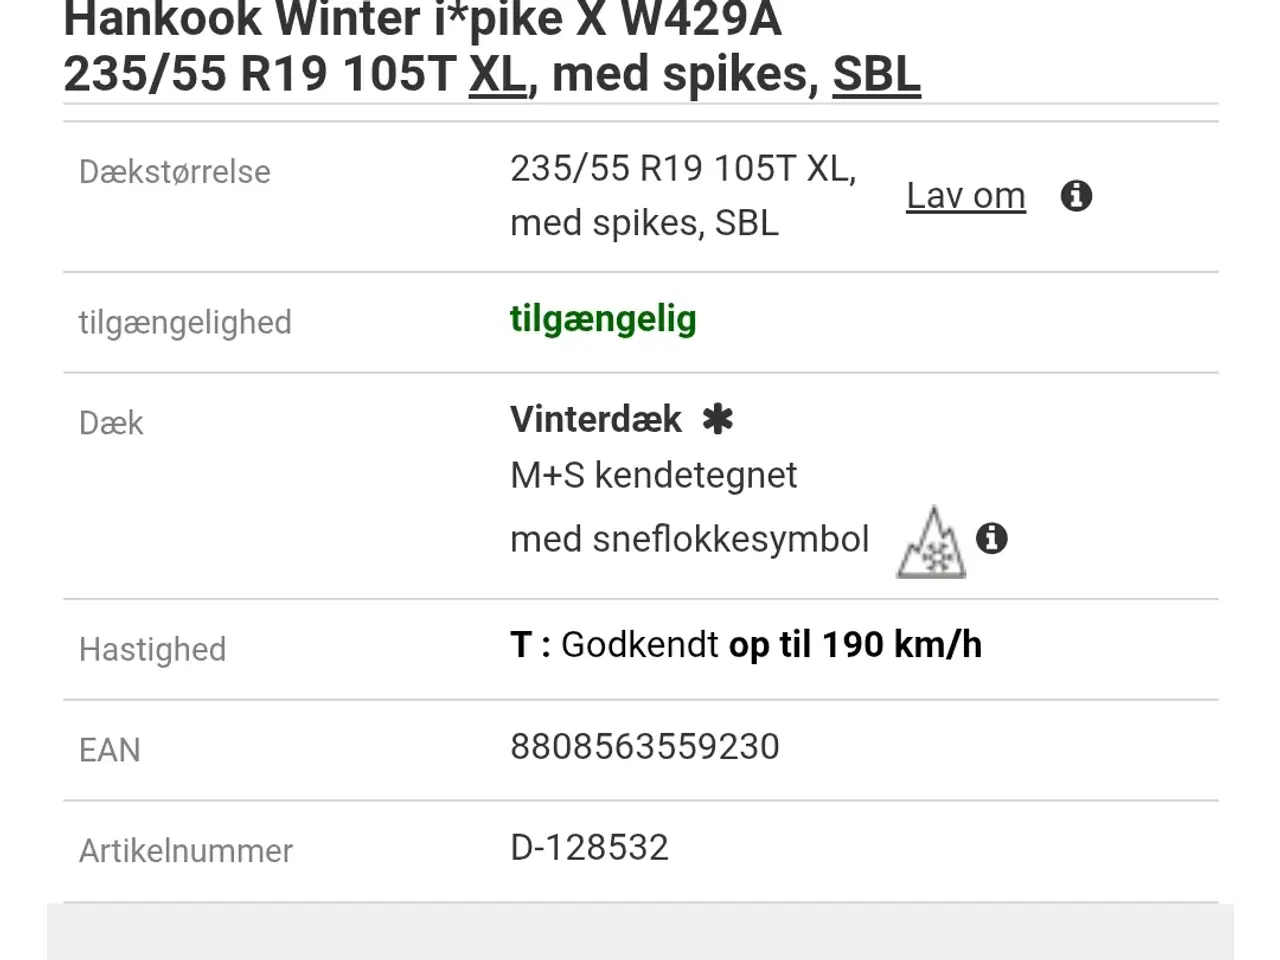The image size is (1280, 960).
Task: Click the "Lav om" link
Action: pyautogui.click(x=965, y=196)
